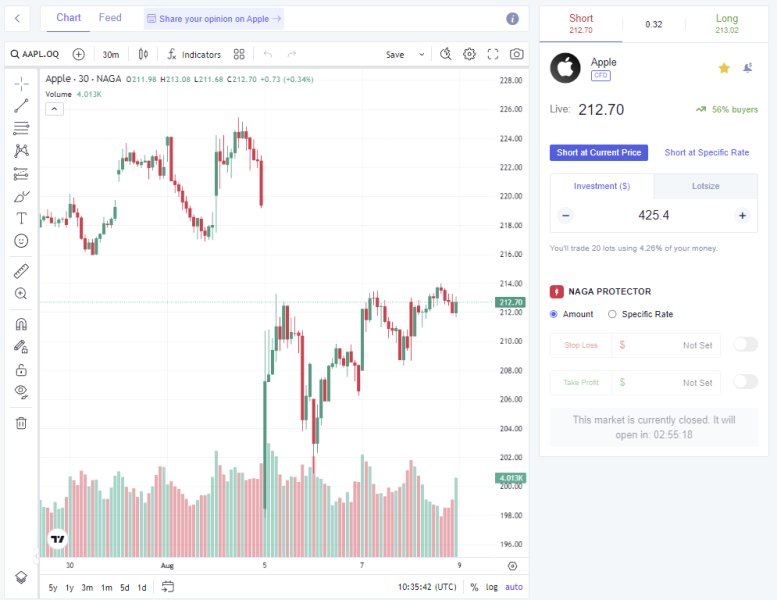Viewport: 777px width, 600px height.
Task: Enter fullscreen chart mode
Action: pos(493,54)
